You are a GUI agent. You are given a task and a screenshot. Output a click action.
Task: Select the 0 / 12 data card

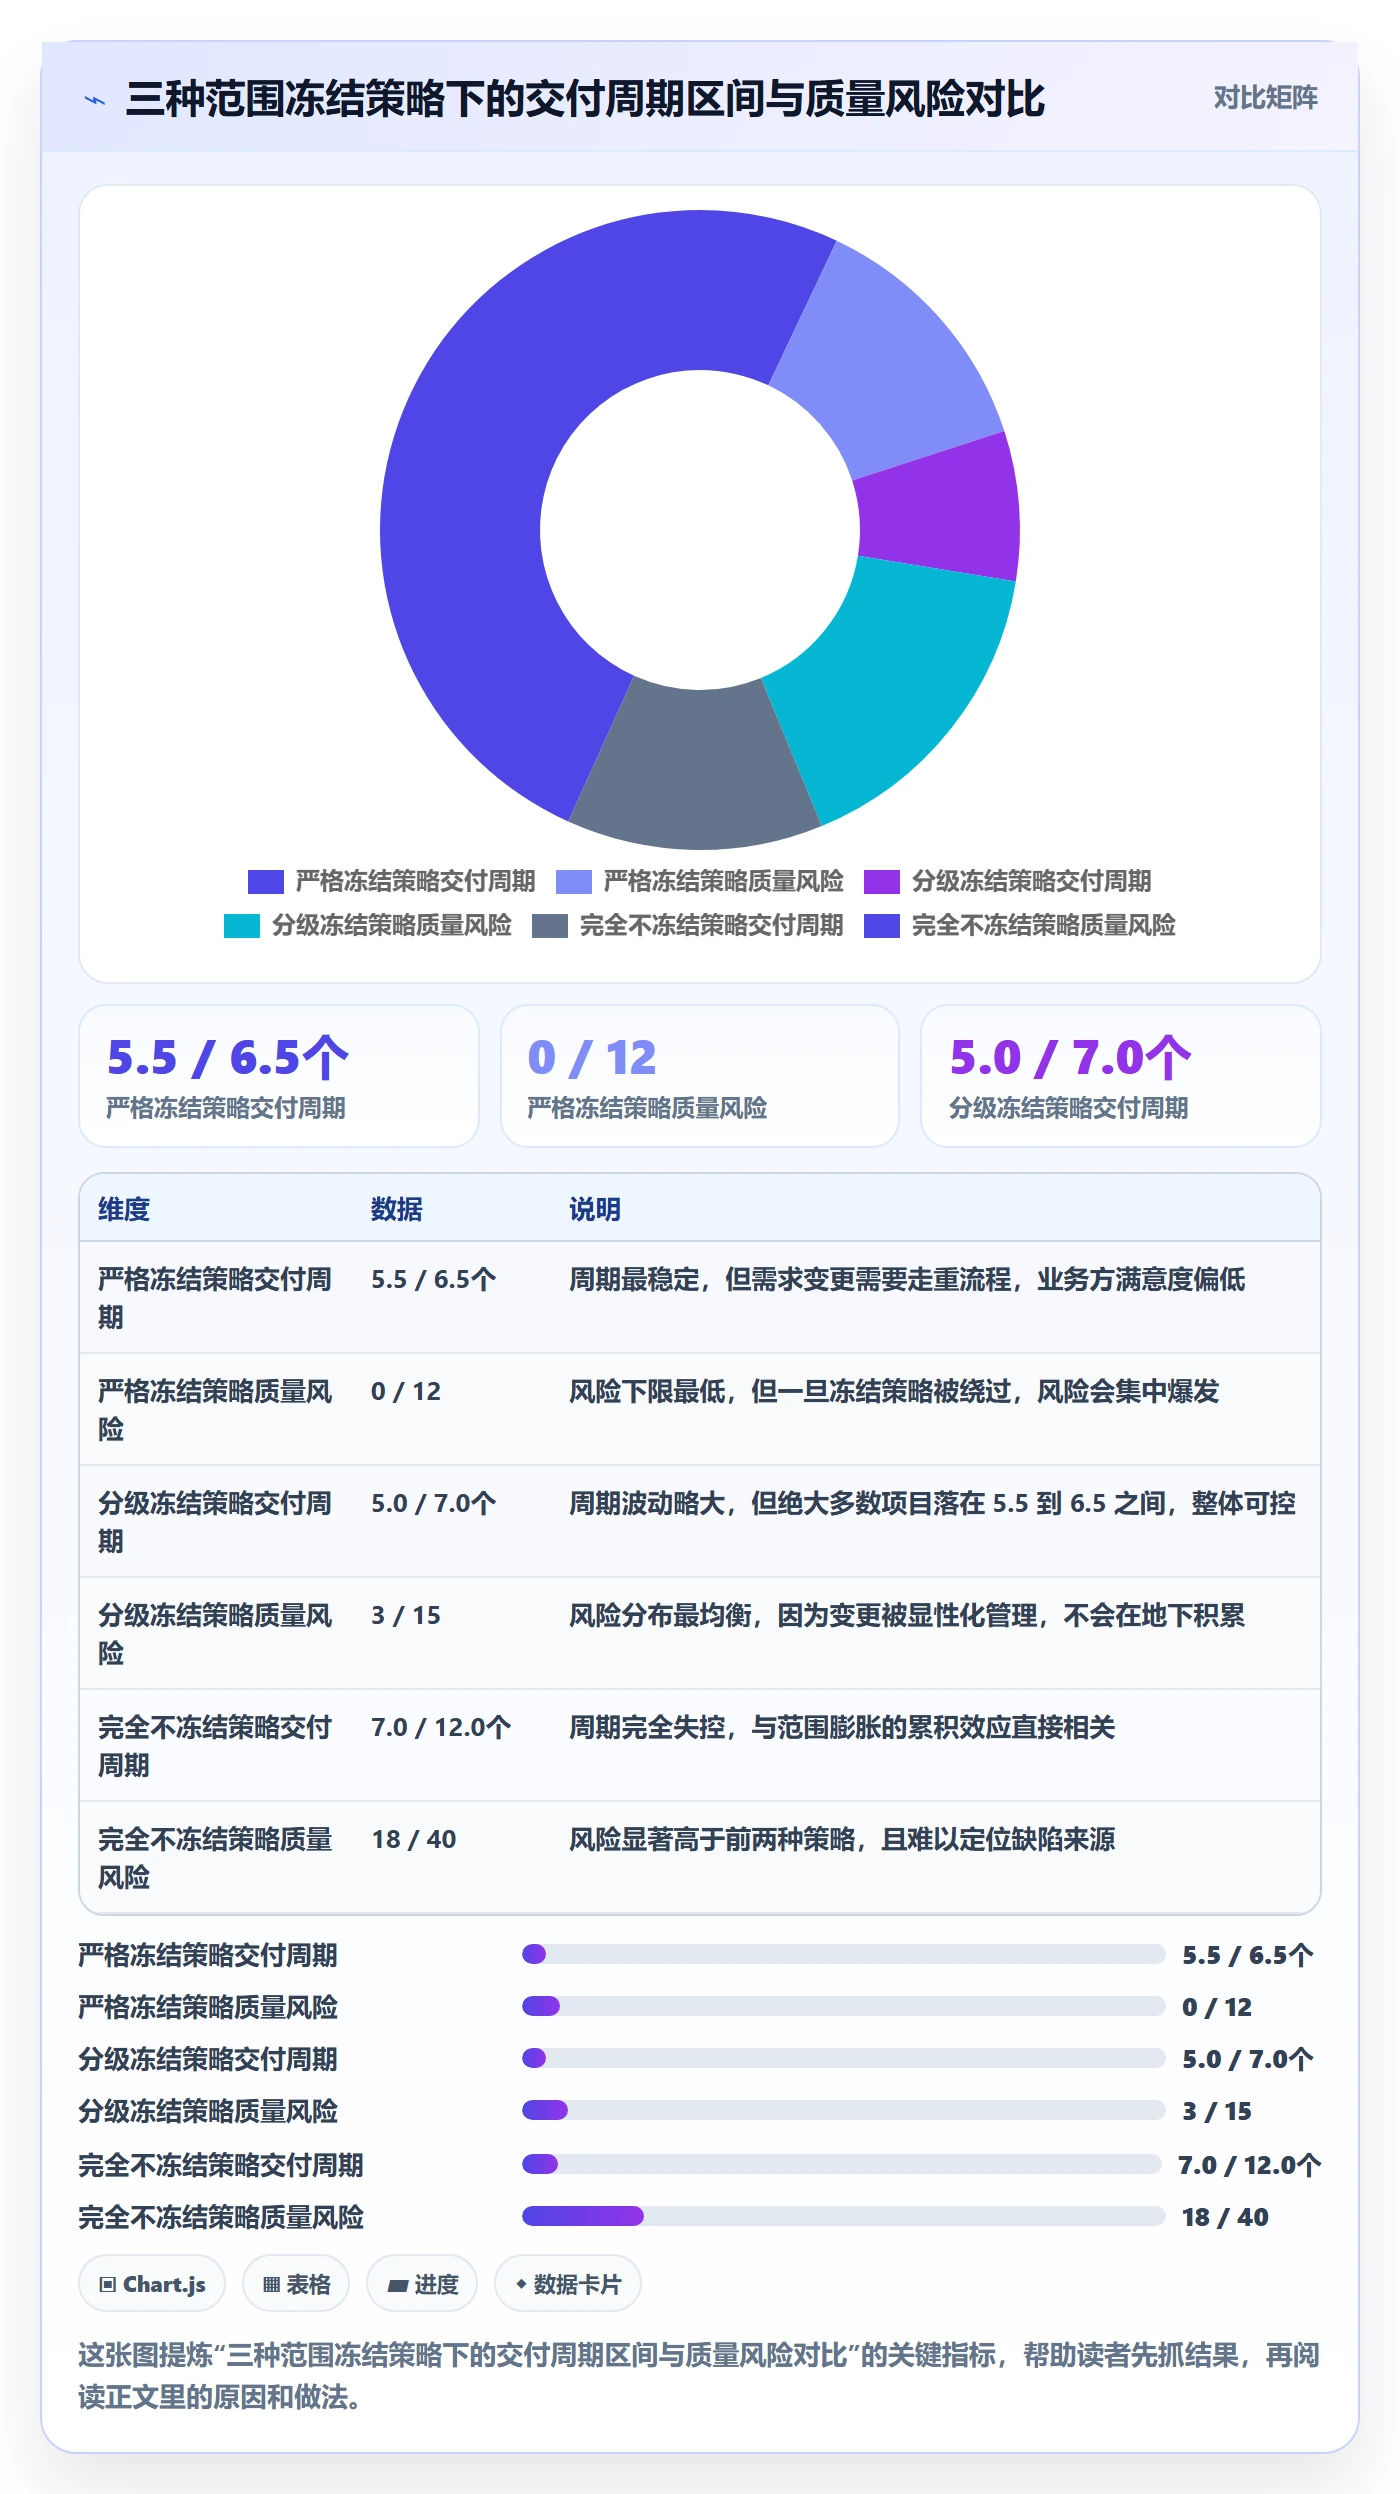tap(700, 1076)
